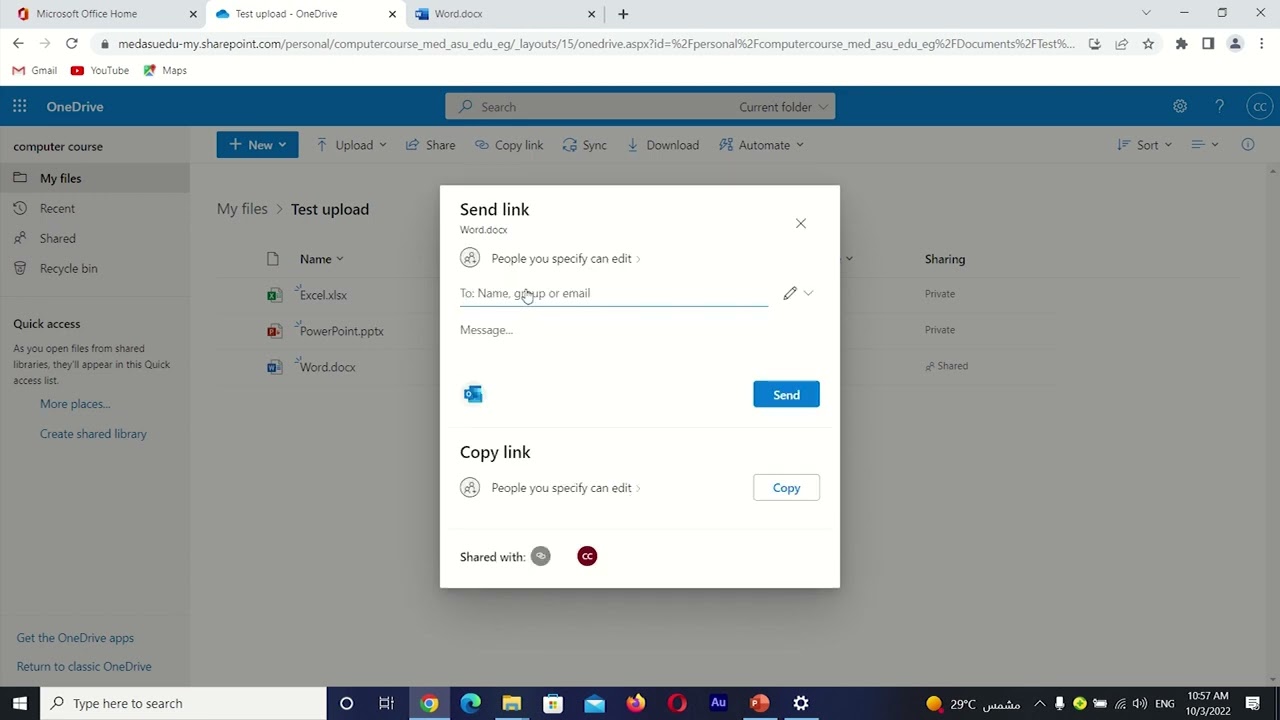Reload the page
The width and height of the screenshot is (1280, 720).
click(x=71, y=44)
